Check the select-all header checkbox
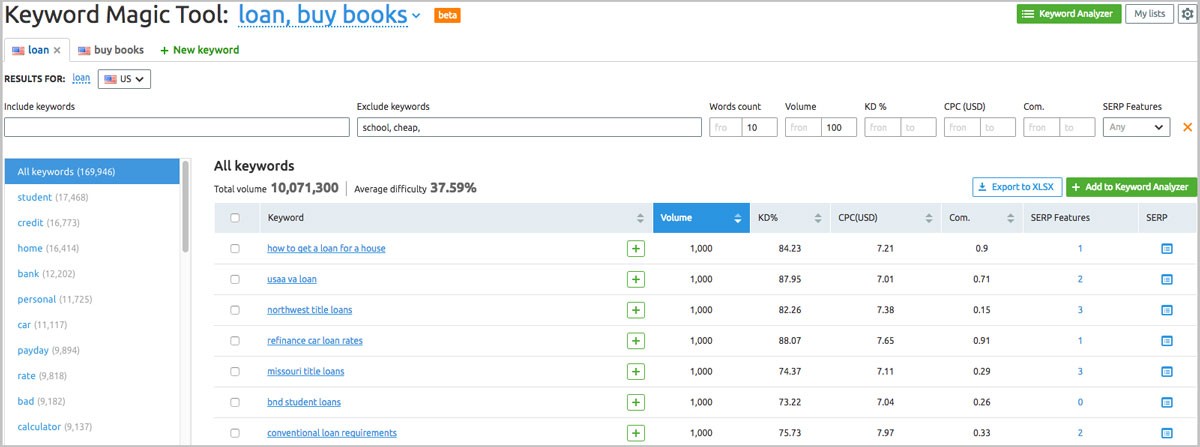Viewport: 1200px width, 447px height. (x=235, y=218)
